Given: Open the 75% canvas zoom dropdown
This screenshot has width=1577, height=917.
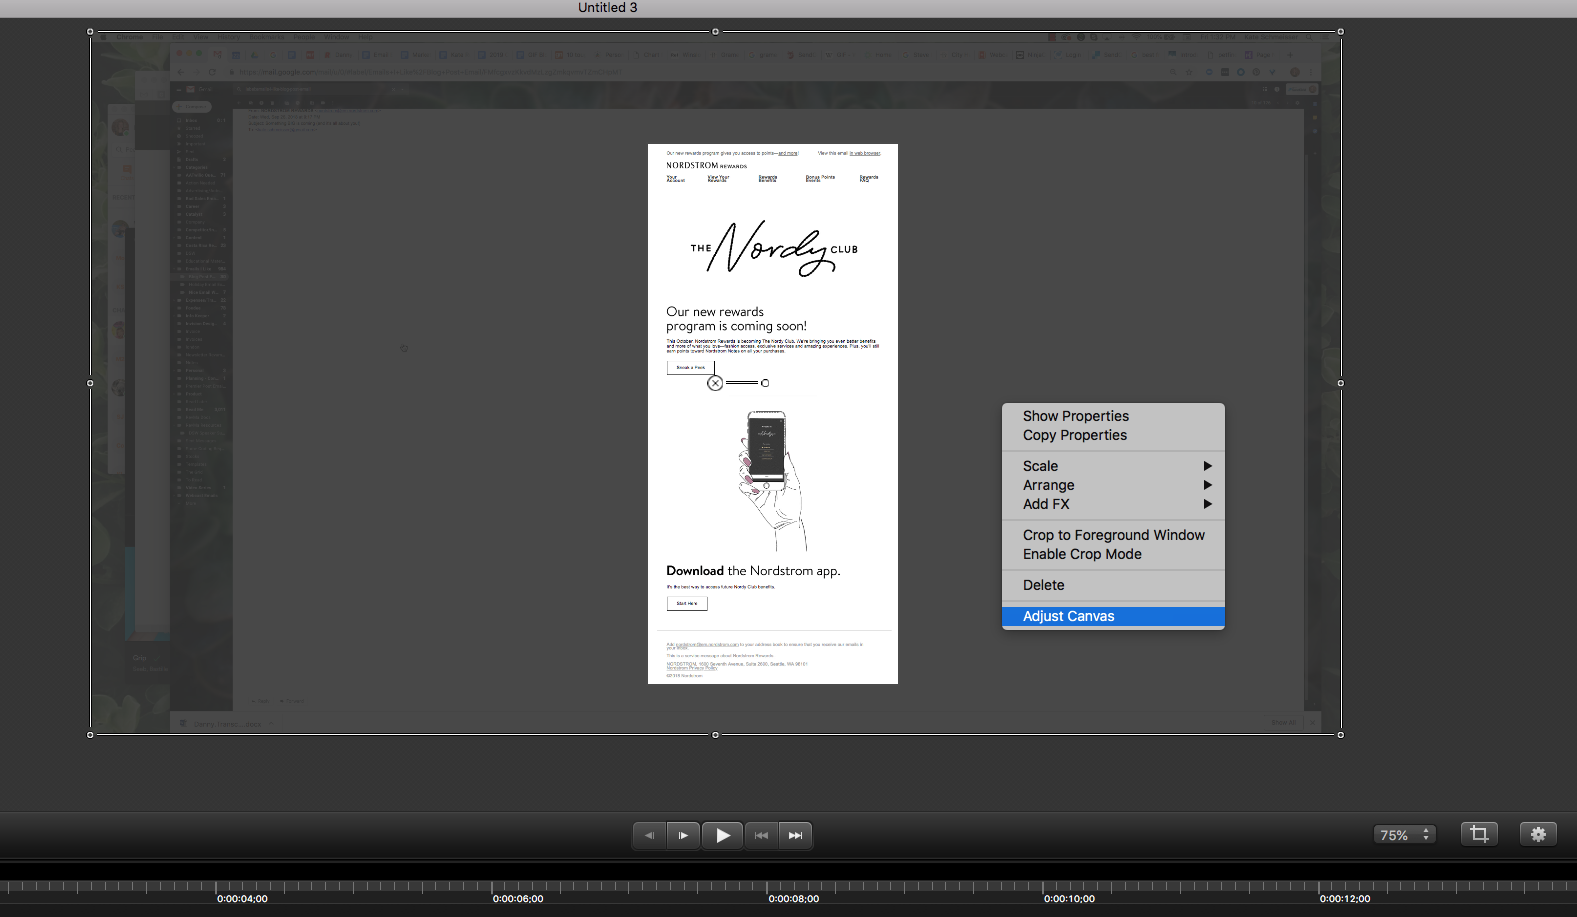Looking at the screenshot, I should [1405, 834].
